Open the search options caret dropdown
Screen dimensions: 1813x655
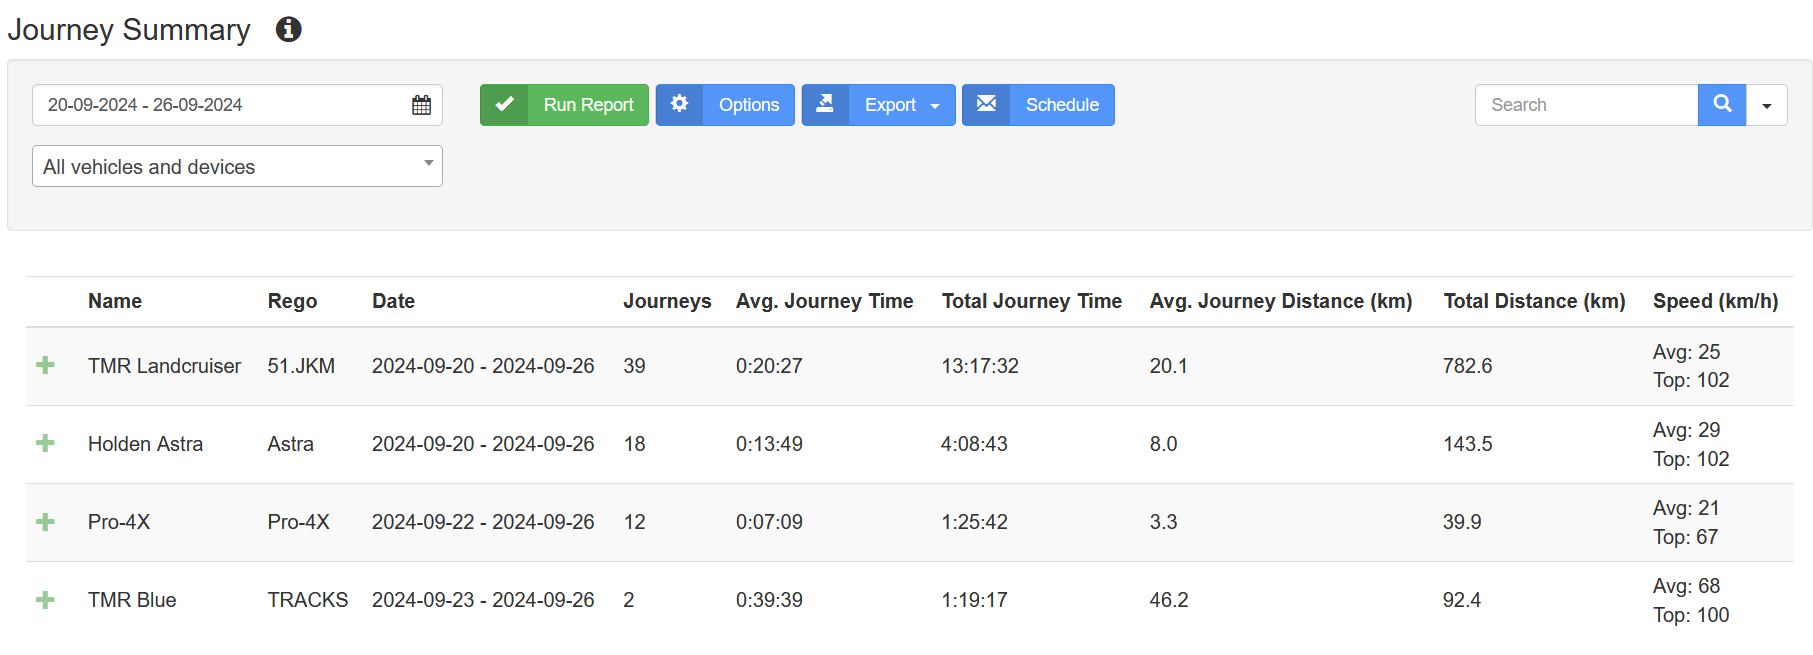point(1767,105)
